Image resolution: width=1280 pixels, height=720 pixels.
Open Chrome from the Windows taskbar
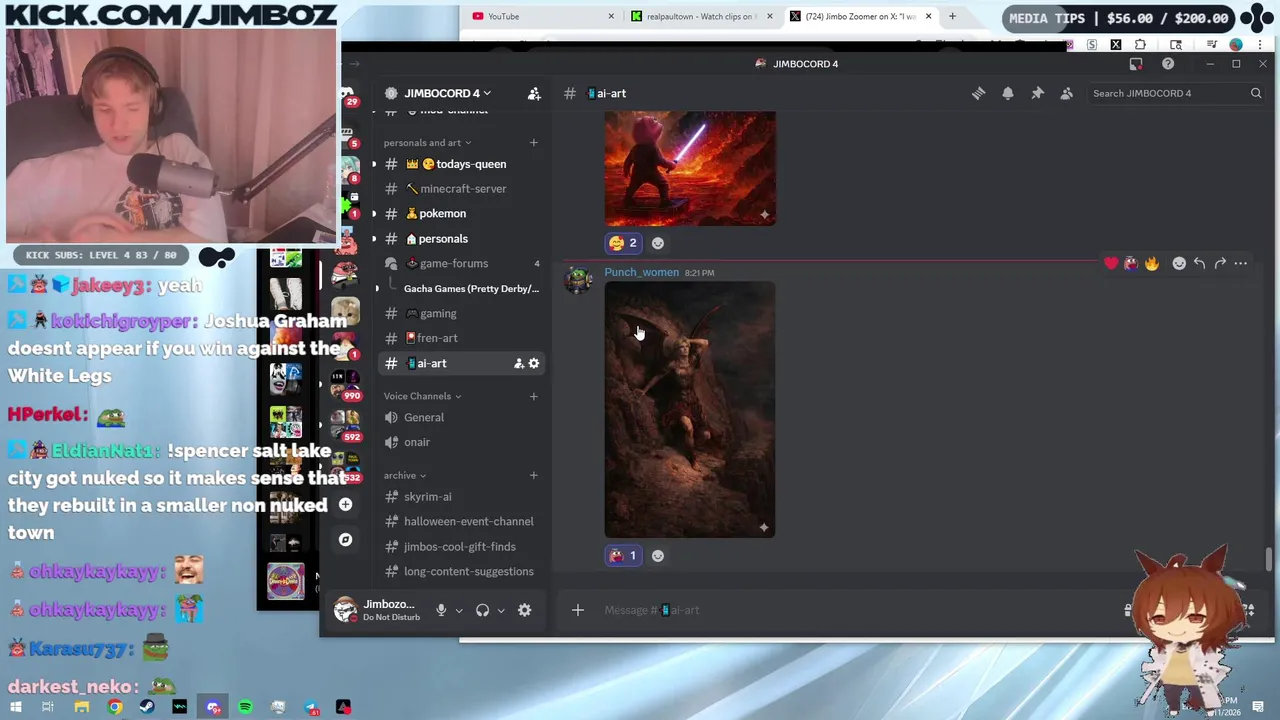coord(115,707)
